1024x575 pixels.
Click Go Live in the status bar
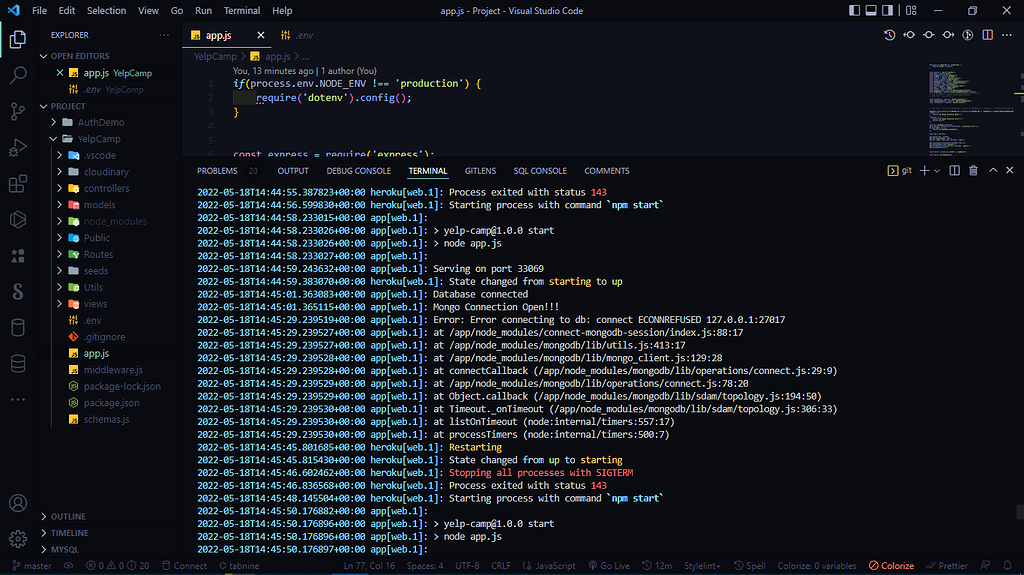click(x=609, y=566)
